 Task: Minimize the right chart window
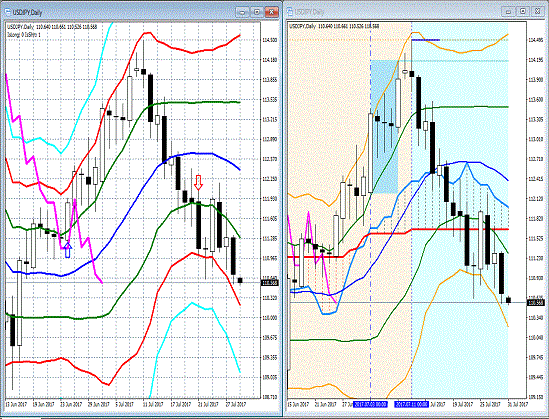[508, 12]
